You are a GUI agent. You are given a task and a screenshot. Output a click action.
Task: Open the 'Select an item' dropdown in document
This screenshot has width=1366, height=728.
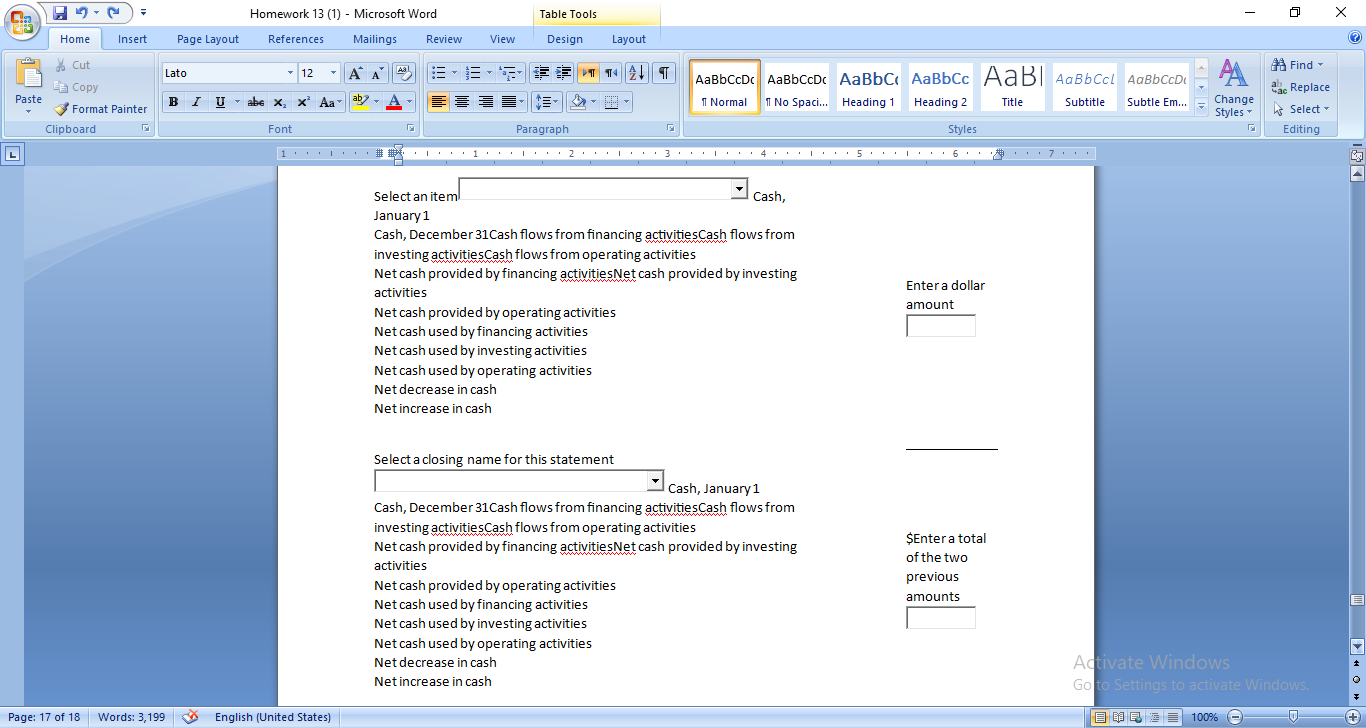click(738, 188)
